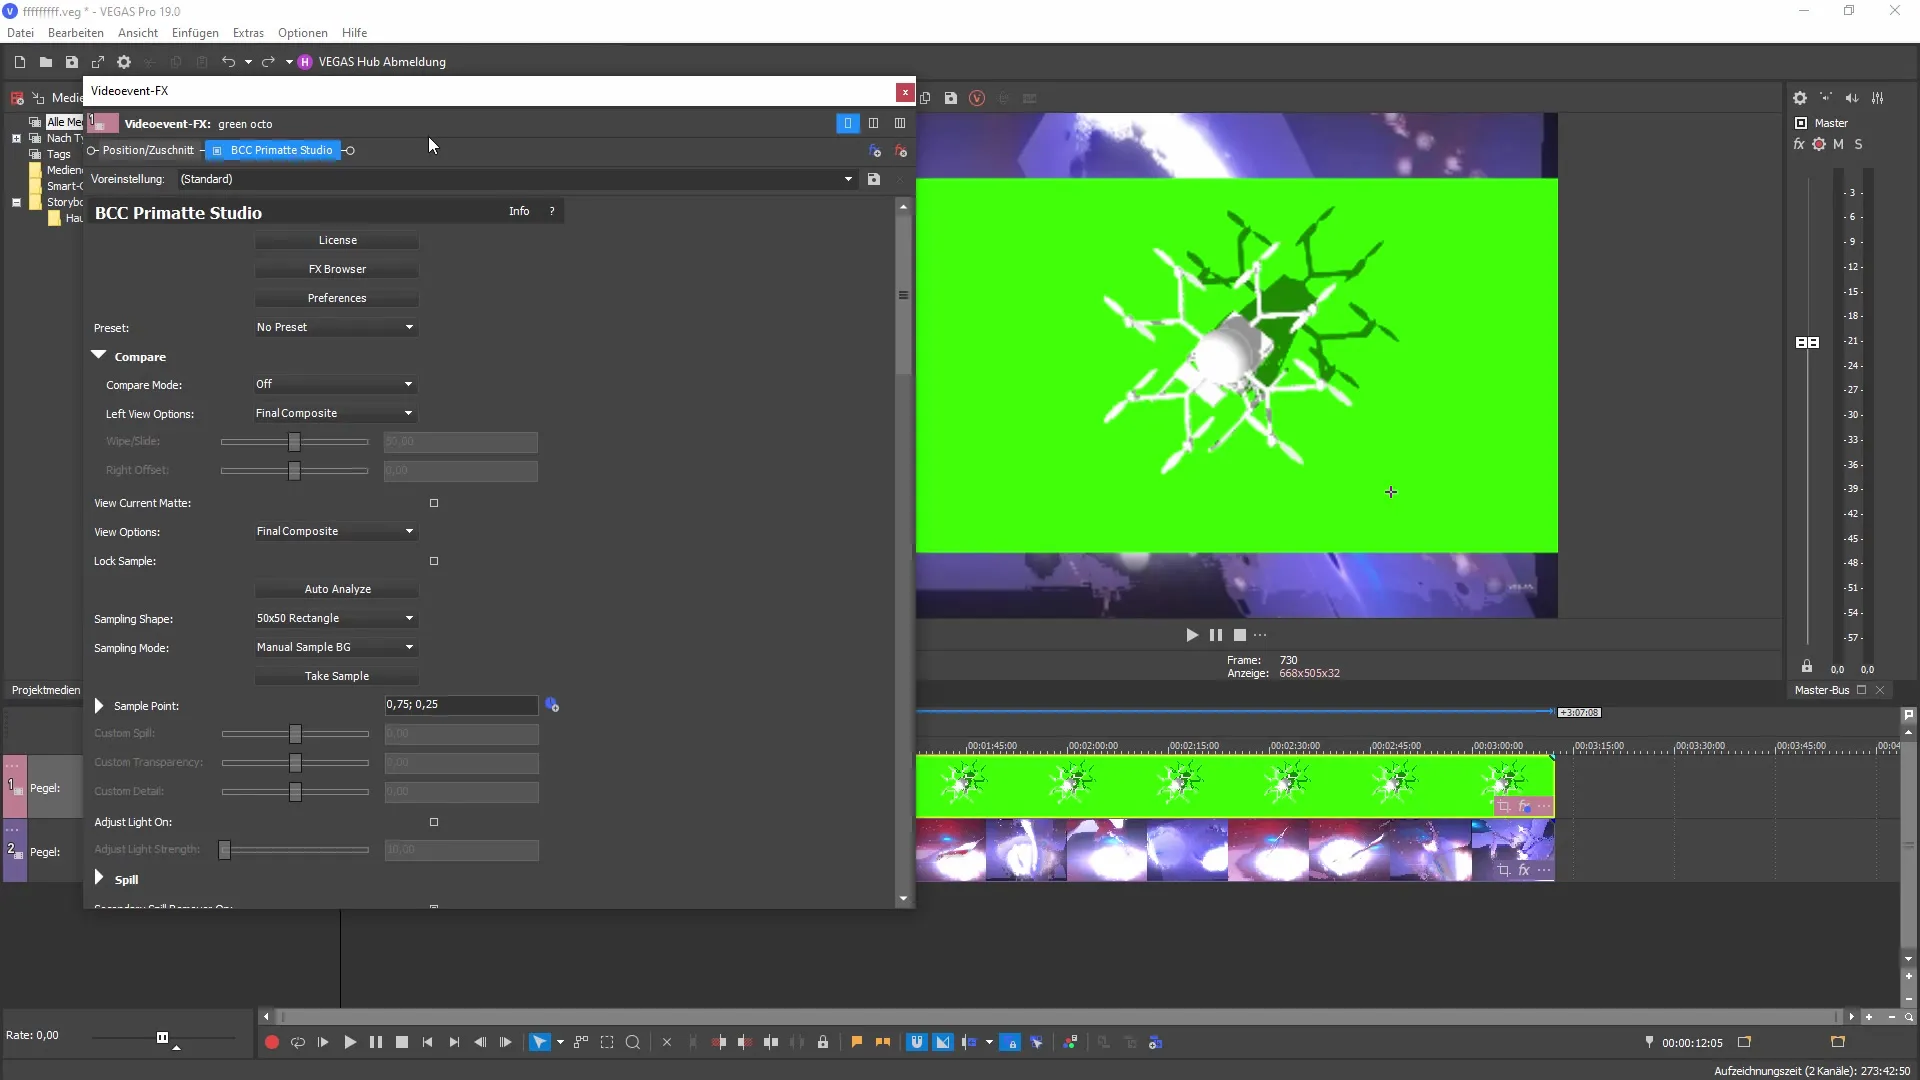Open the Preset 'No Preset' dropdown
Viewport: 1920px width, 1080px height.
click(336, 327)
